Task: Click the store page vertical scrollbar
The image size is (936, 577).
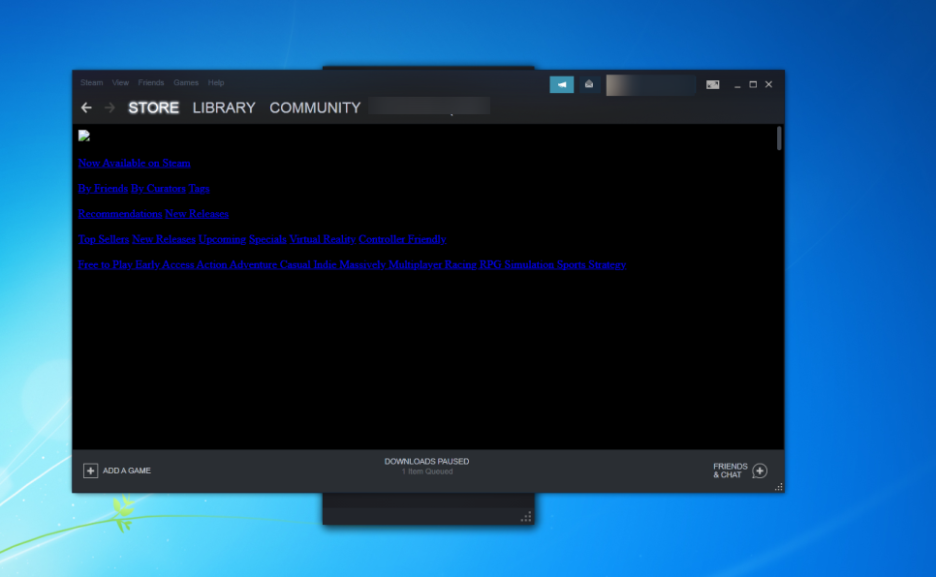Action: [779, 138]
